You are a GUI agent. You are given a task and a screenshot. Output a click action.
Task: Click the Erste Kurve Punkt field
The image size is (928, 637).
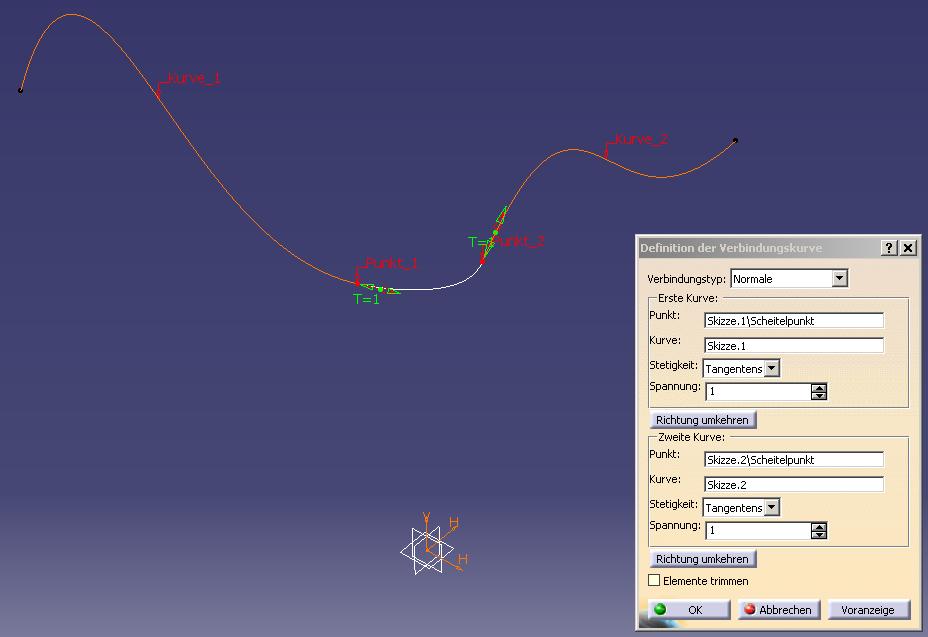794,321
